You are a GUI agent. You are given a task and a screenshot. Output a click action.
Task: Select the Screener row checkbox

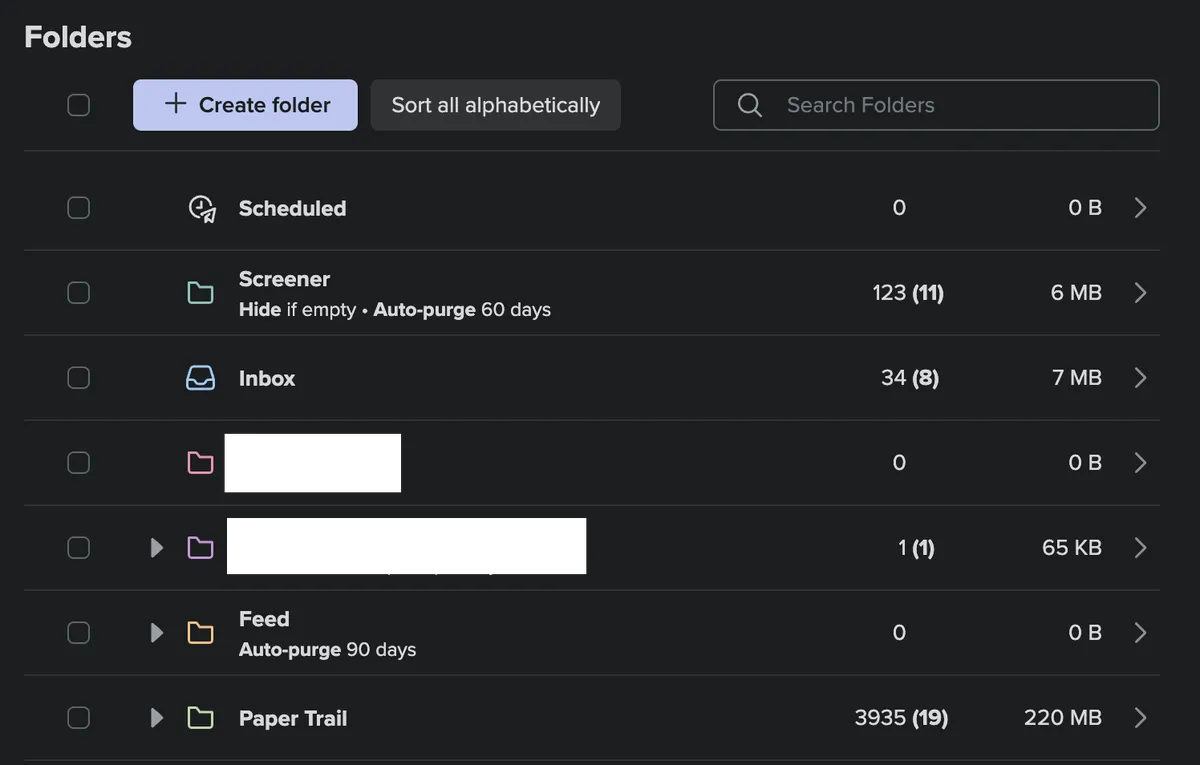(x=78, y=292)
